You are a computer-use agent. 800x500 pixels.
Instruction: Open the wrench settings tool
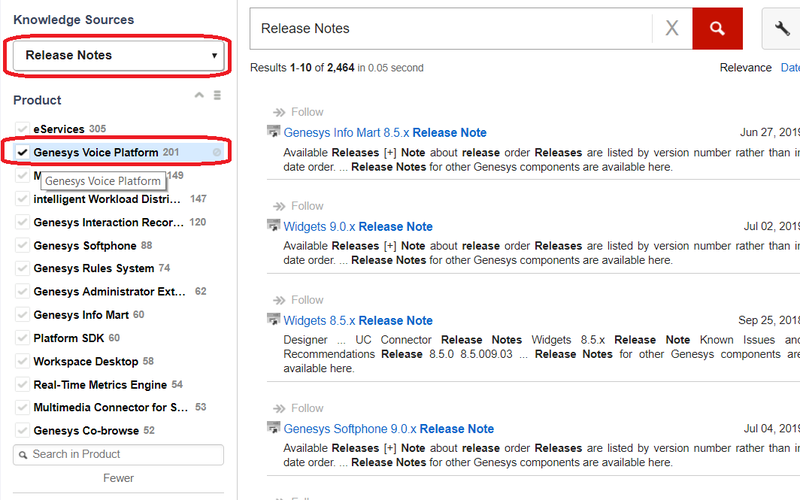(781, 29)
